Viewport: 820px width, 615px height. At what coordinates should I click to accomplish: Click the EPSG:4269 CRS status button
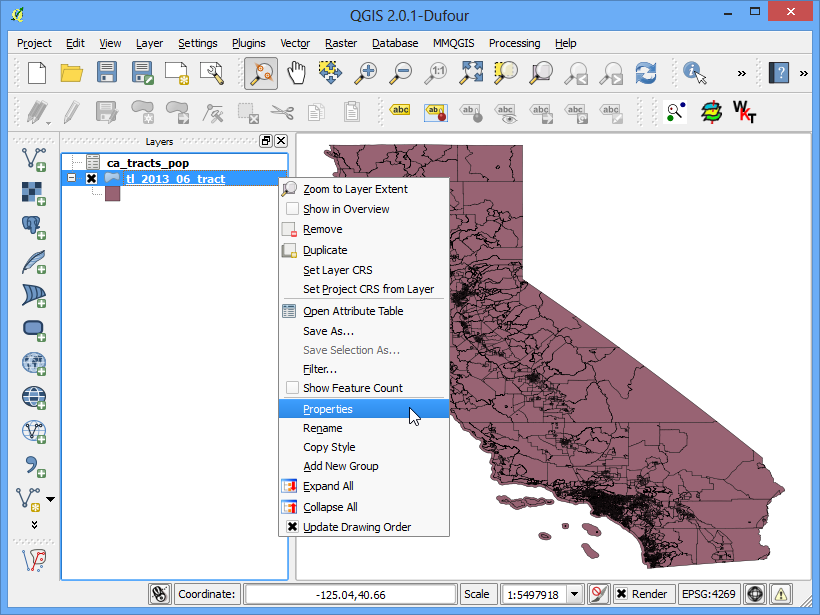tap(709, 594)
